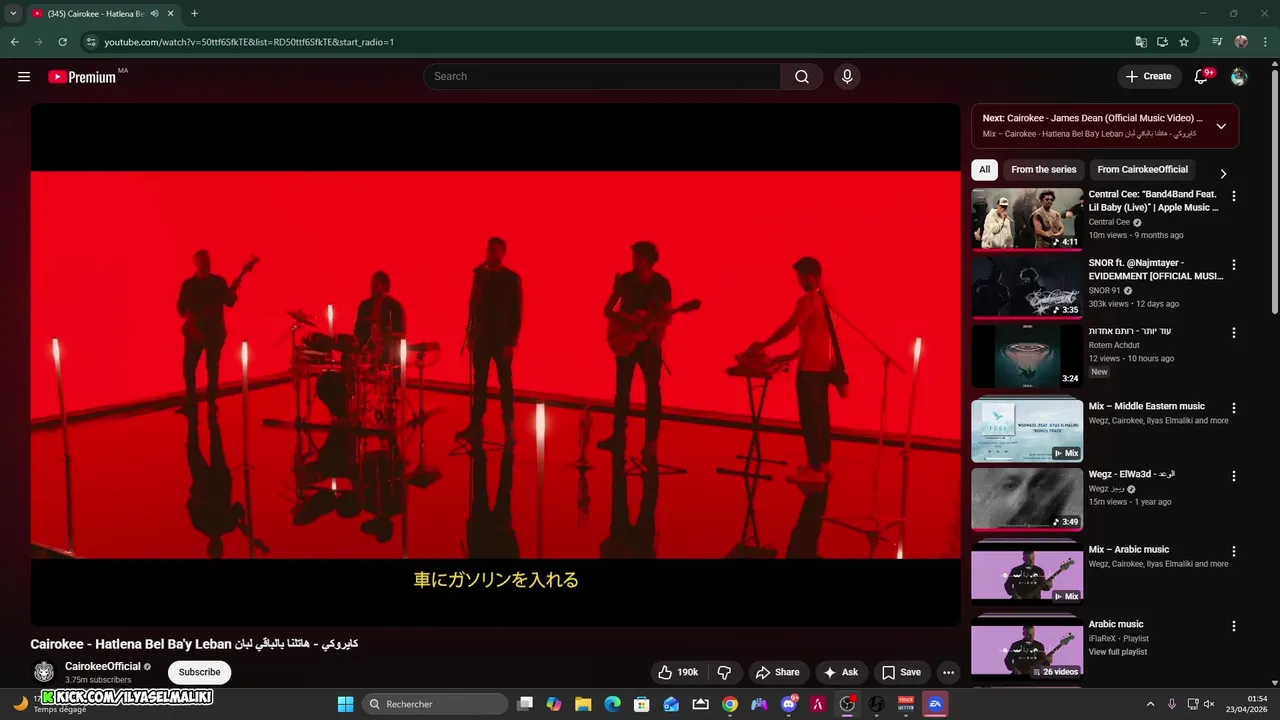Open options for Central Cee video
Image resolution: width=1280 pixels, height=720 pixels.
tap(1233, 197)
